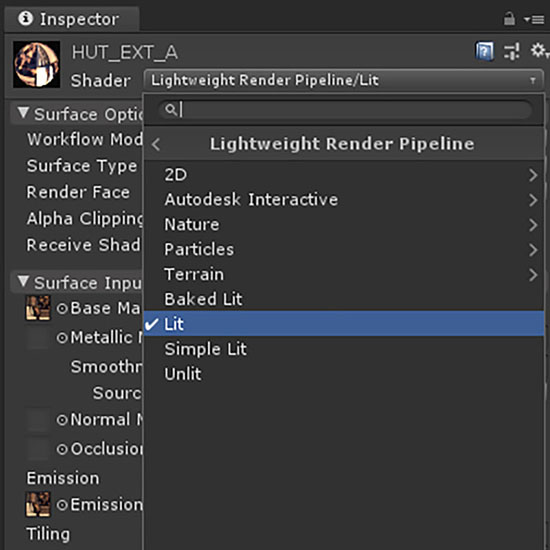Click the Base Map texture thumbnail

click(x=38, y=308)
